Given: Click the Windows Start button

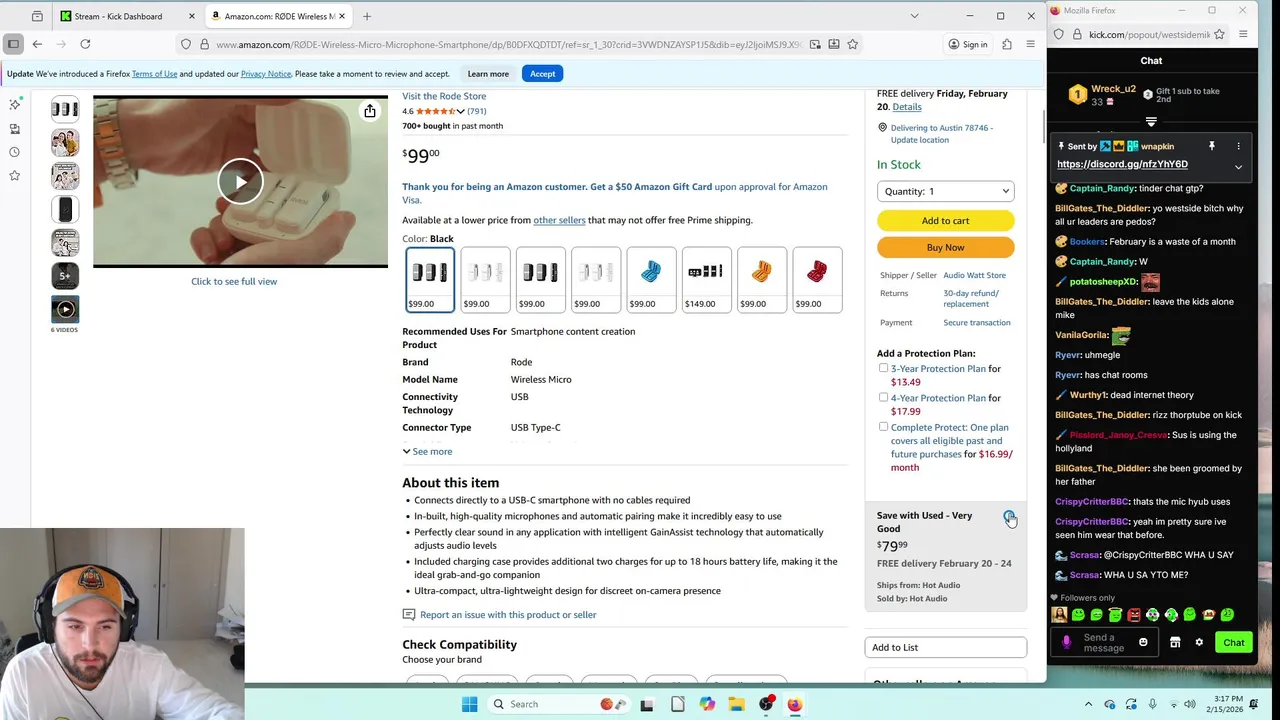Looking at the screenshot, I should point(470,704).
